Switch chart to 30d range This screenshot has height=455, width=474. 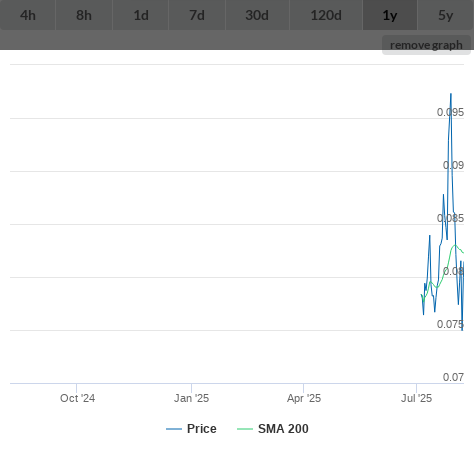click(x=257, y=15)
